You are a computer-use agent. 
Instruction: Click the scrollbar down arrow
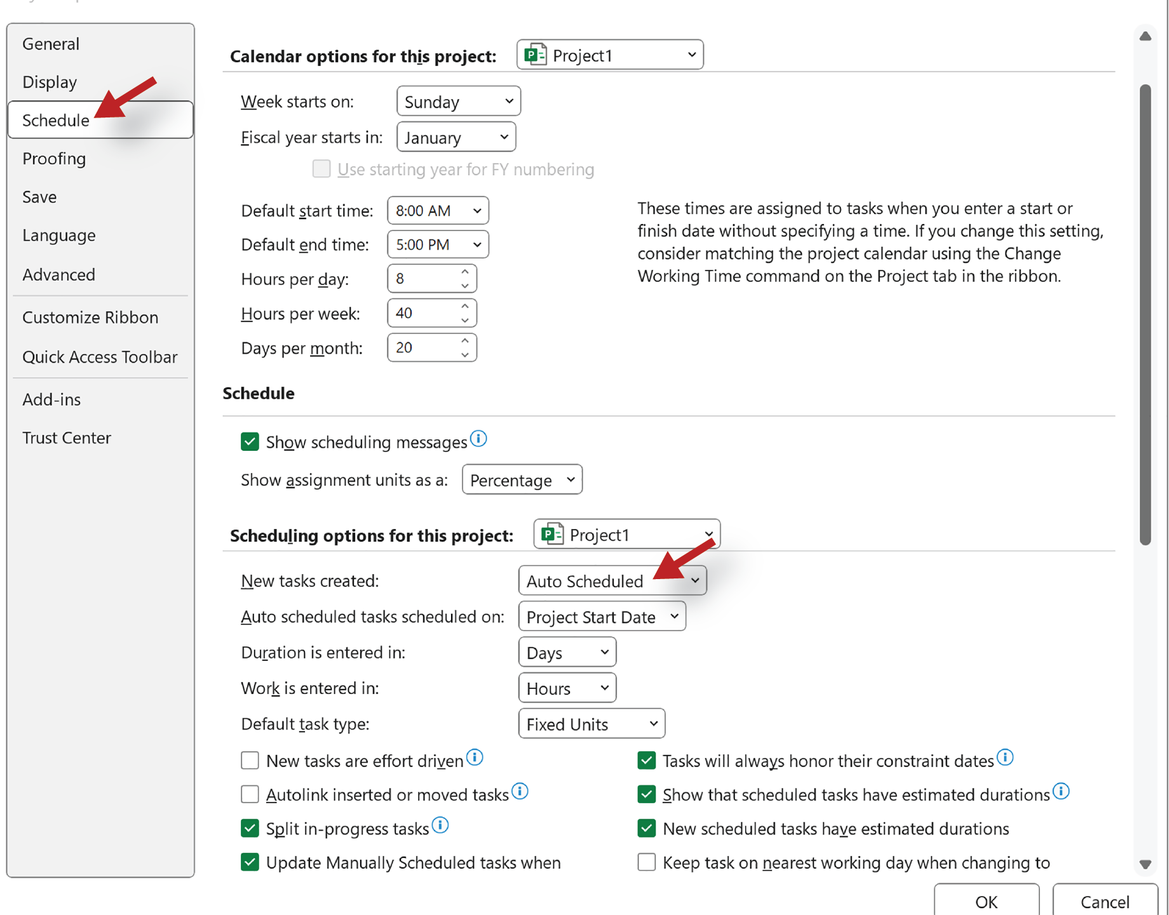(x=1145, y=864)
